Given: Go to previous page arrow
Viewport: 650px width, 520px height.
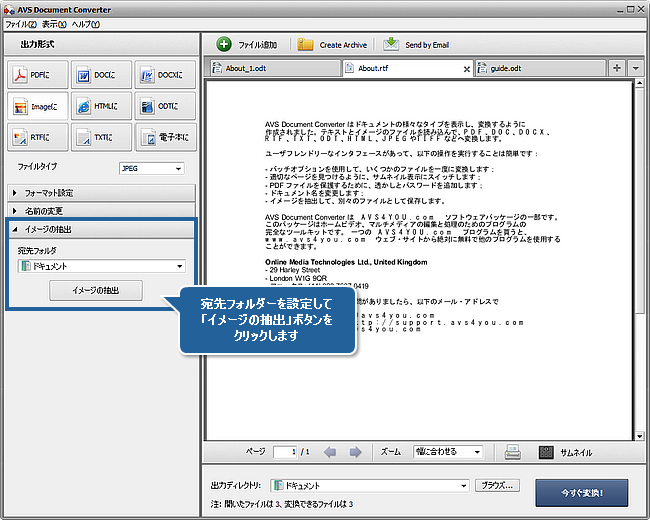Looking at the screenshot, I should point(330,452).
